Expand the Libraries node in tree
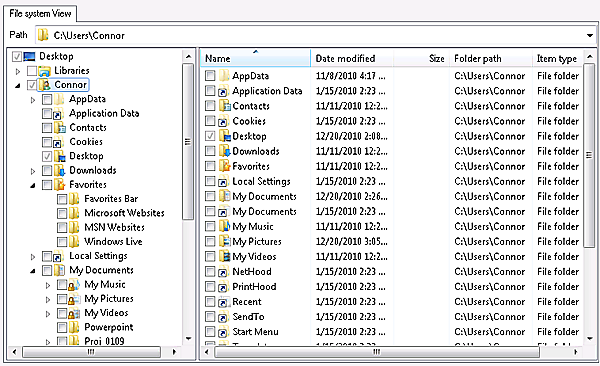This screenshot has width=600, height=366. click(x=18, y=71)
